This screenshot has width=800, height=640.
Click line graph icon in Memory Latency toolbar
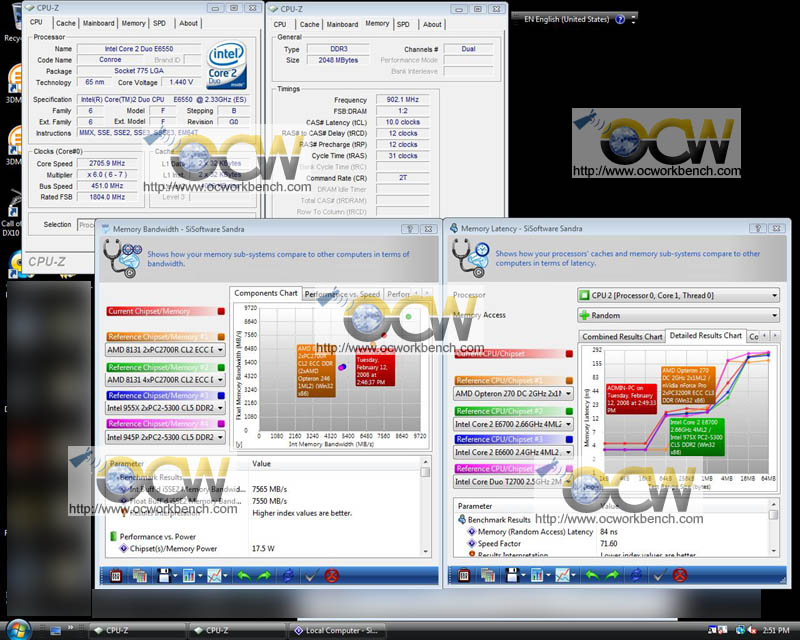pyautogui.click(x=562, y=576)
